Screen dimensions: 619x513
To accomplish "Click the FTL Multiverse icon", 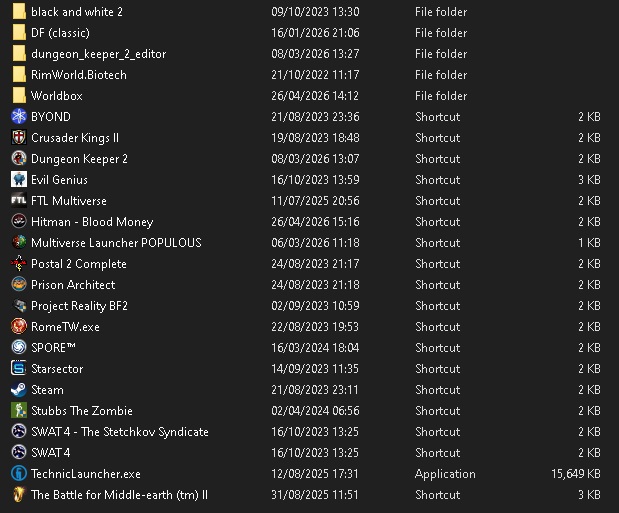I will pos(19,200).
